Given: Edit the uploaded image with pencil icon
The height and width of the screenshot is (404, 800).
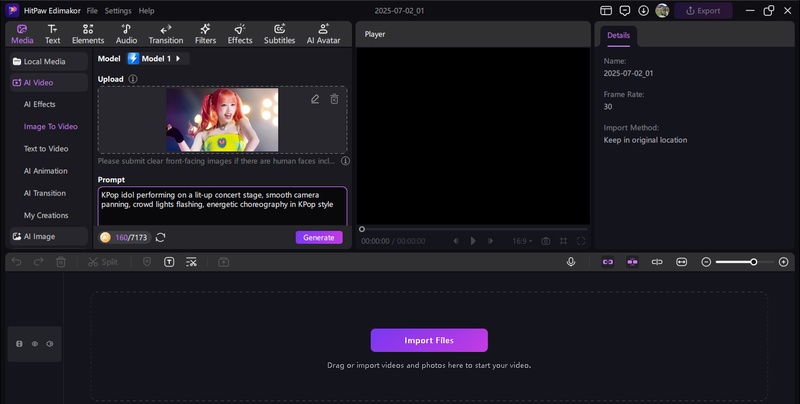Looking at the screenshot, I should tap(315, 99).
